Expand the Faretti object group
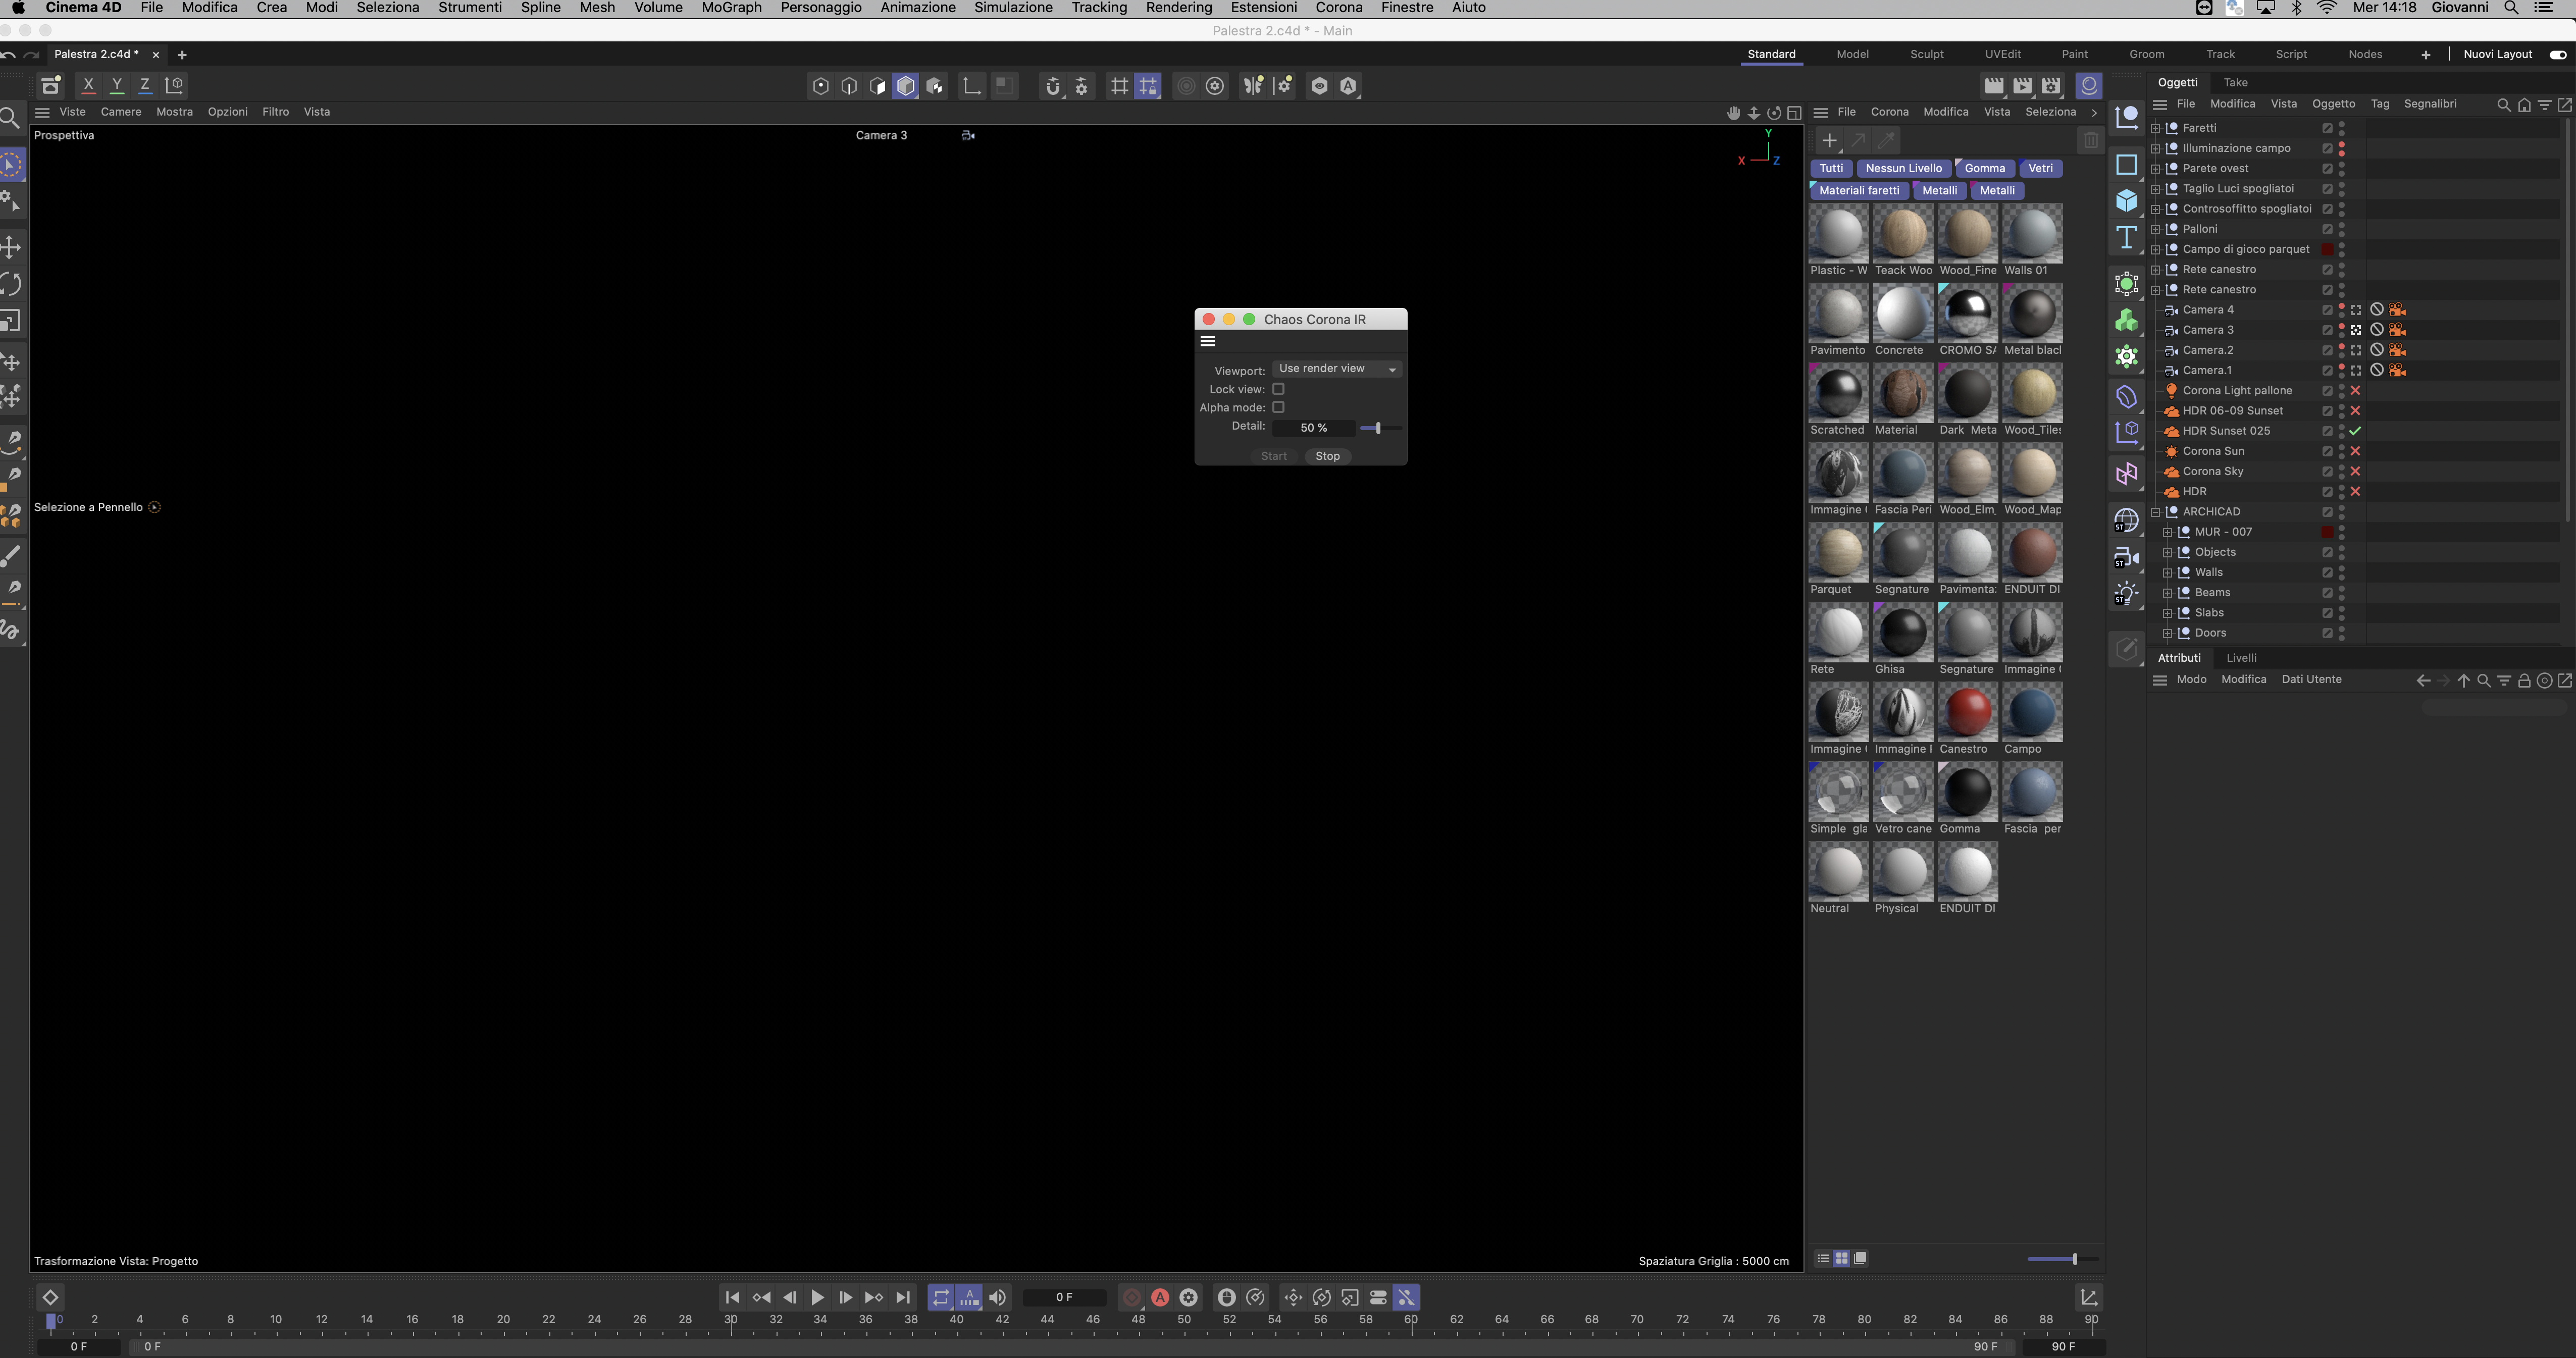This screenshot has width=2576, height=1358. click(x=2155, y=128)
